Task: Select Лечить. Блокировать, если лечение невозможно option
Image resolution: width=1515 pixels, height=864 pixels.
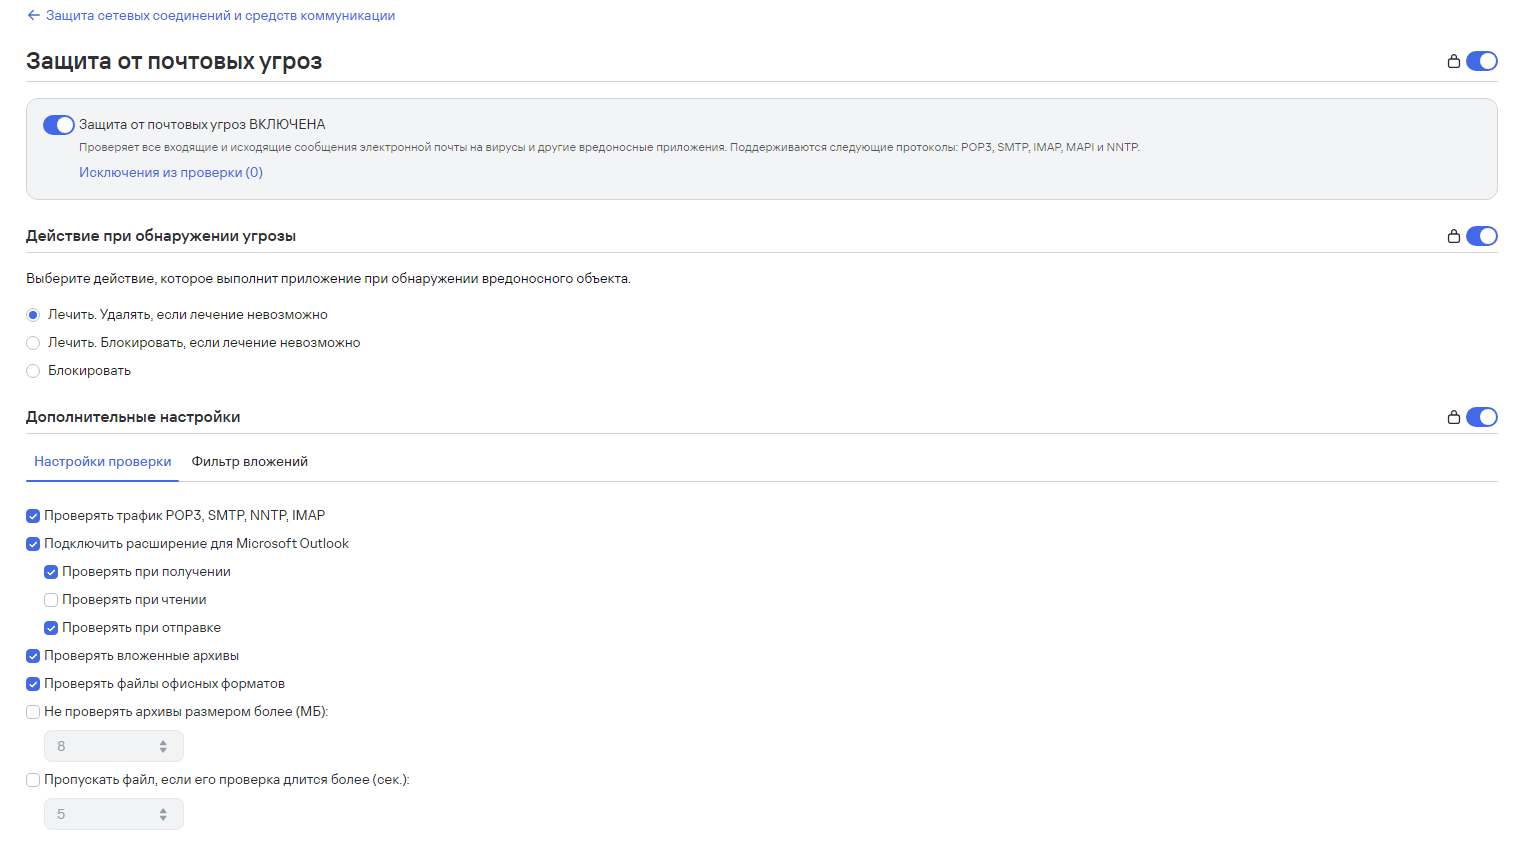Action: pos(33,343)
